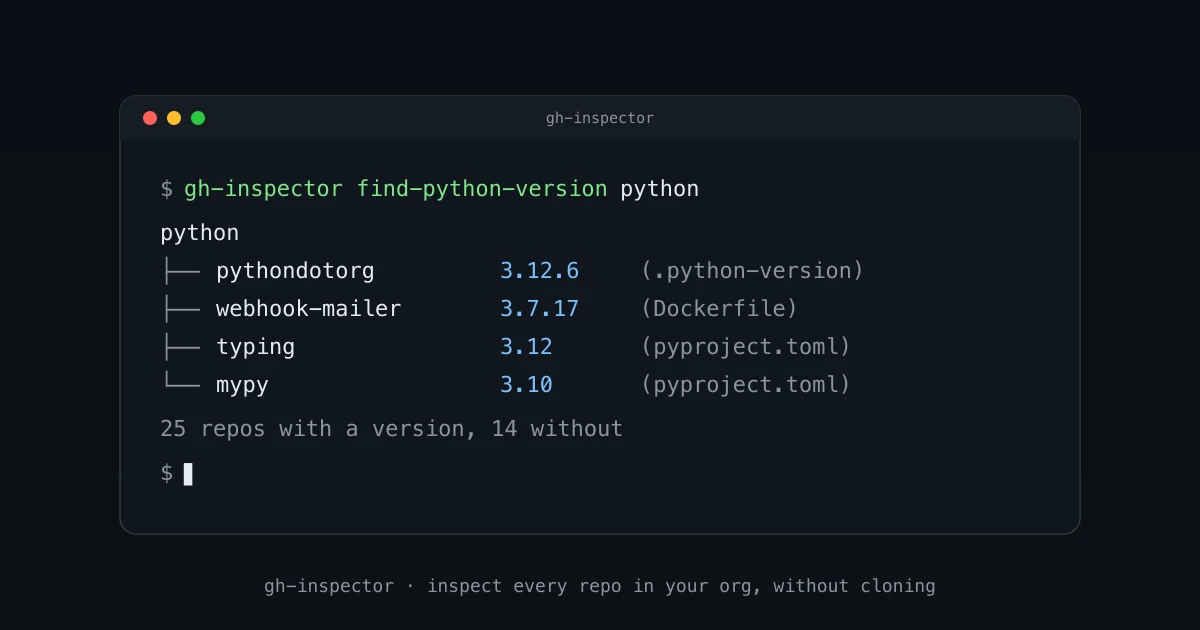Screen dimensions: 1200x630
Task: Click version value 3.12.6
Action: pyautogui.click(x=539, y=271)
